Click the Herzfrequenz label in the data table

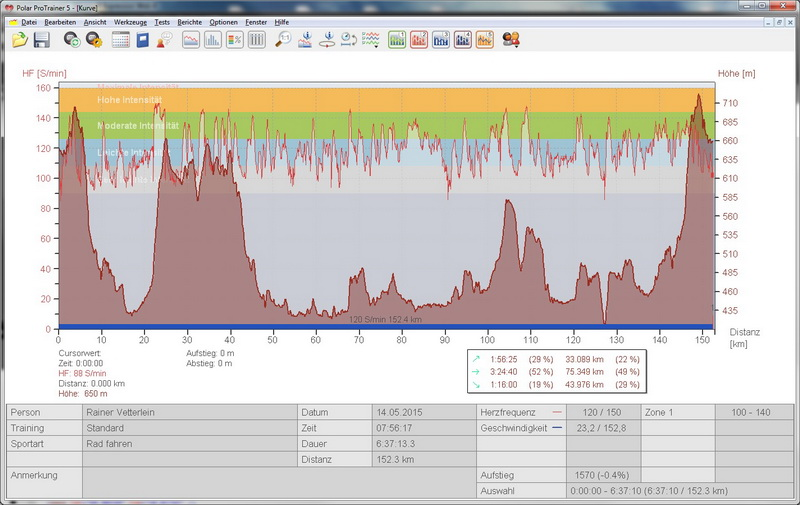(x=506, y=413)
